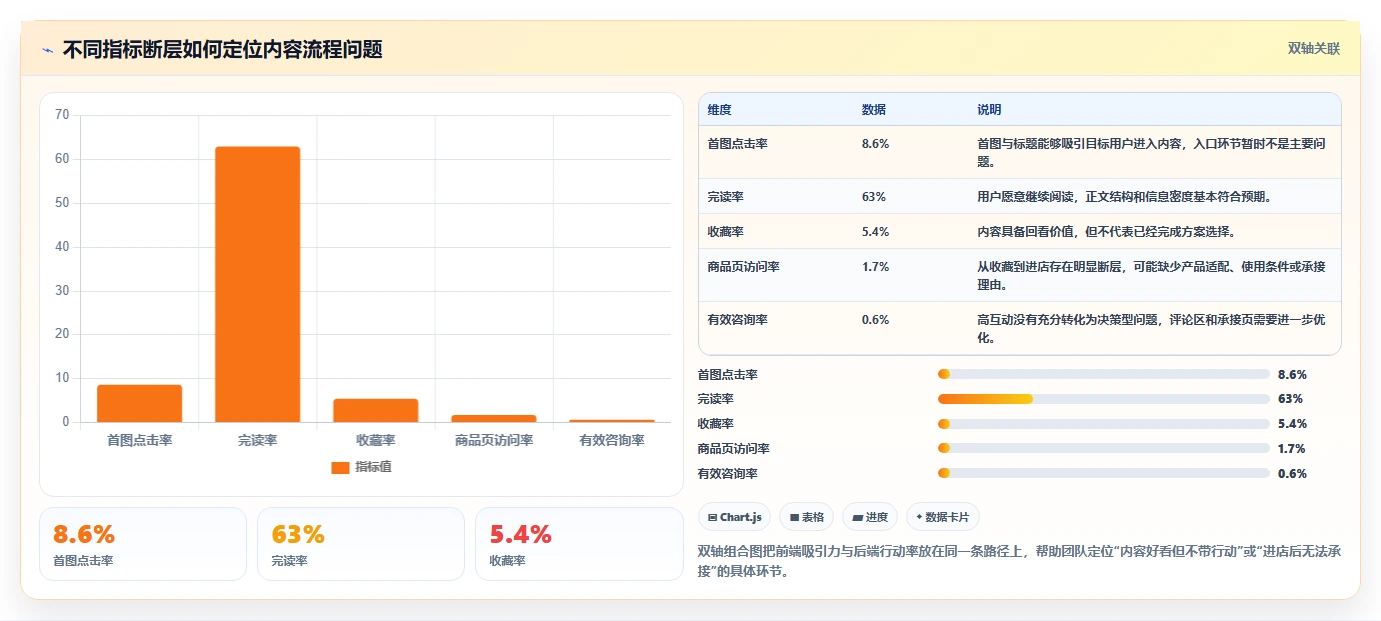Click the lightning icon beside the card title
This screenshot has width=1381, height=621.
47,50
